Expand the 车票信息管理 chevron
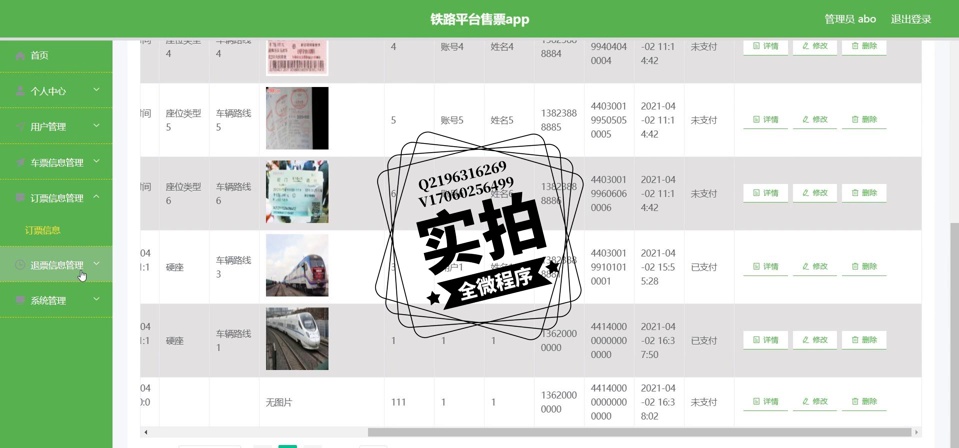Screen dimensions: 959x448 [97, 162]
